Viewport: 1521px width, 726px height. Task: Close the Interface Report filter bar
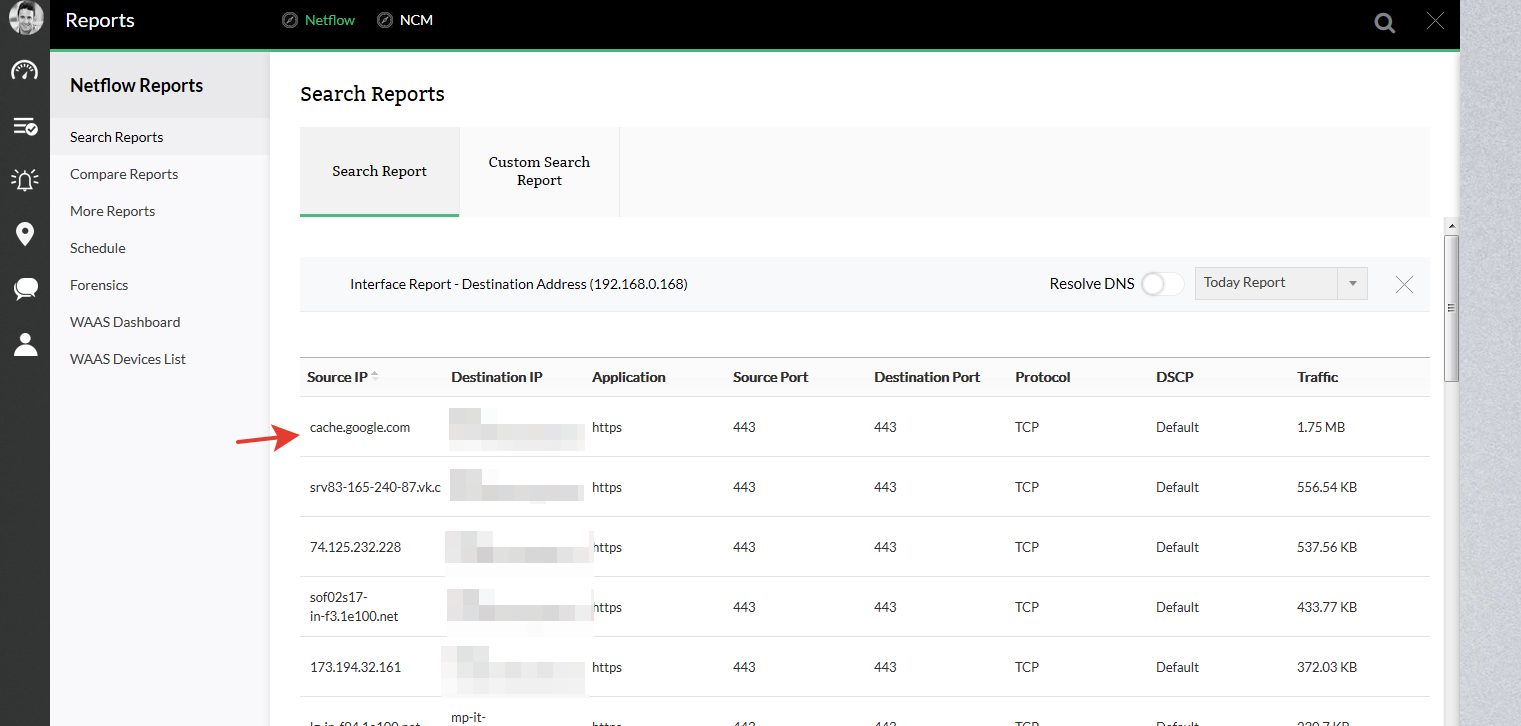[1404, 285]
